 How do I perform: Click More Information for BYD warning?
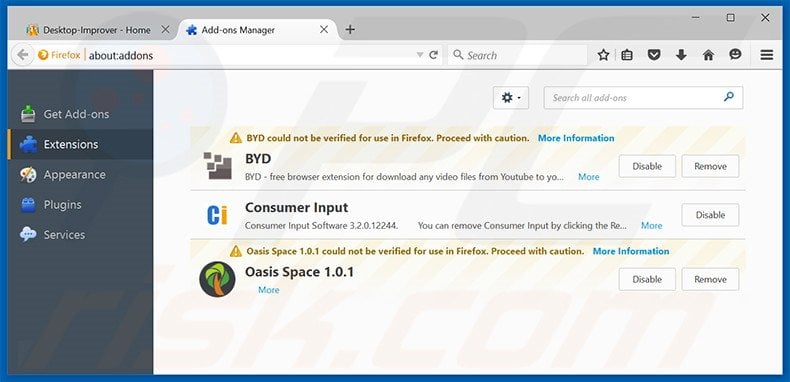(576, 138)
